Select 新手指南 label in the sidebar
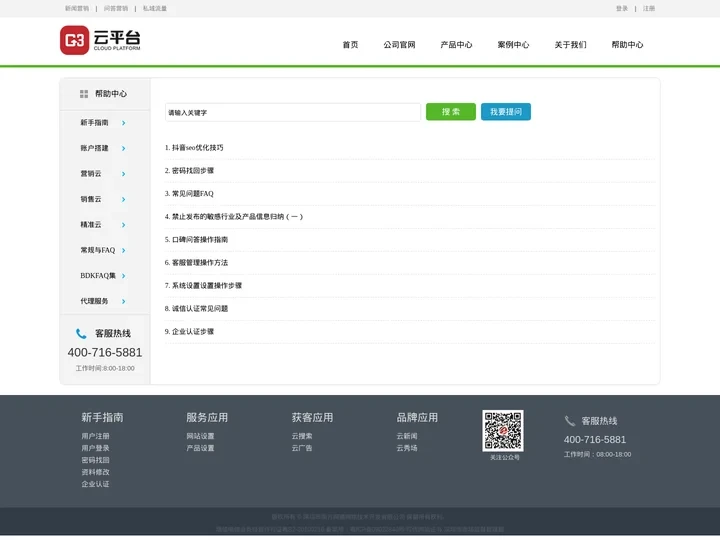720x540 pixels. click(95, 123)
